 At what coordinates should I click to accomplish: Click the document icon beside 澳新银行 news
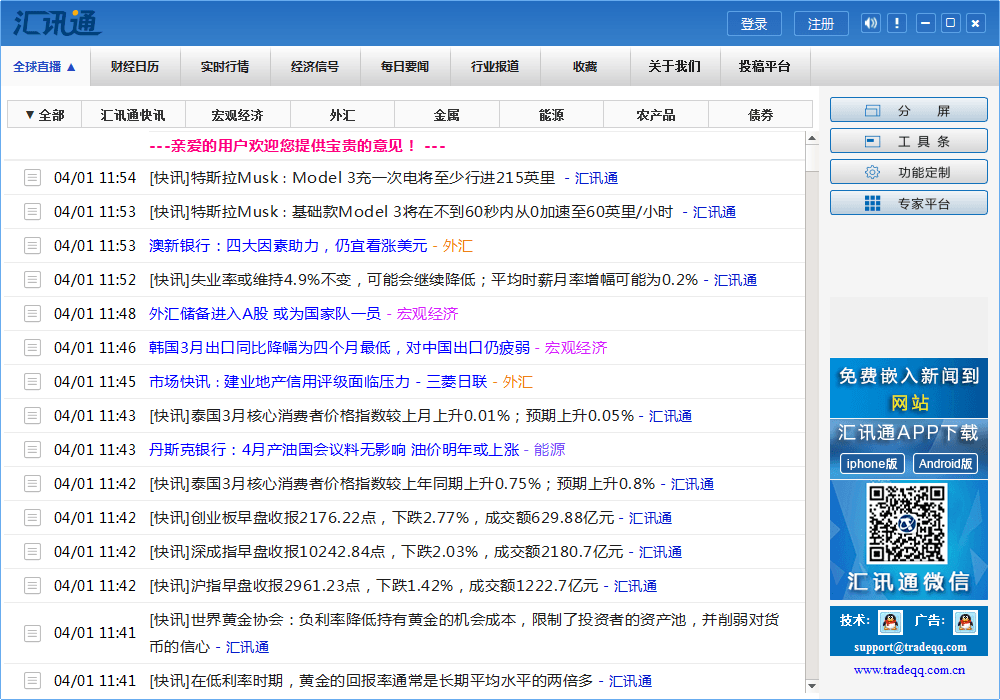point(33,245)
